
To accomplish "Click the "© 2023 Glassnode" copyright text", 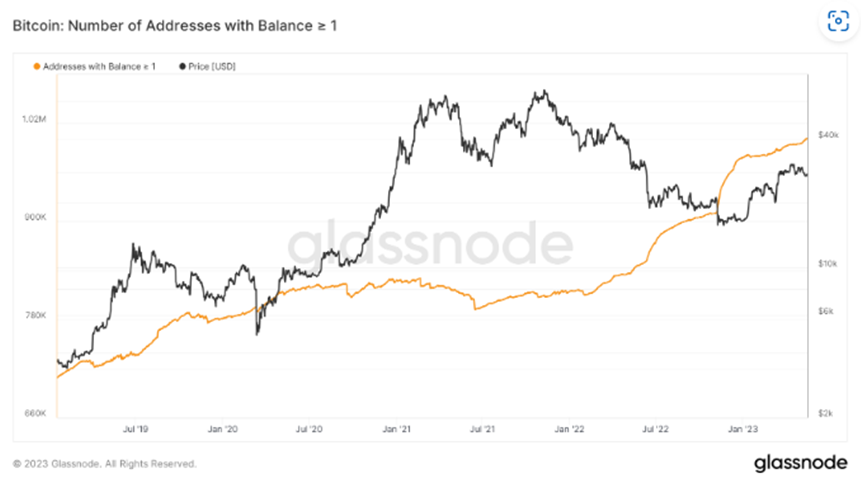I will tap(105, 464).
